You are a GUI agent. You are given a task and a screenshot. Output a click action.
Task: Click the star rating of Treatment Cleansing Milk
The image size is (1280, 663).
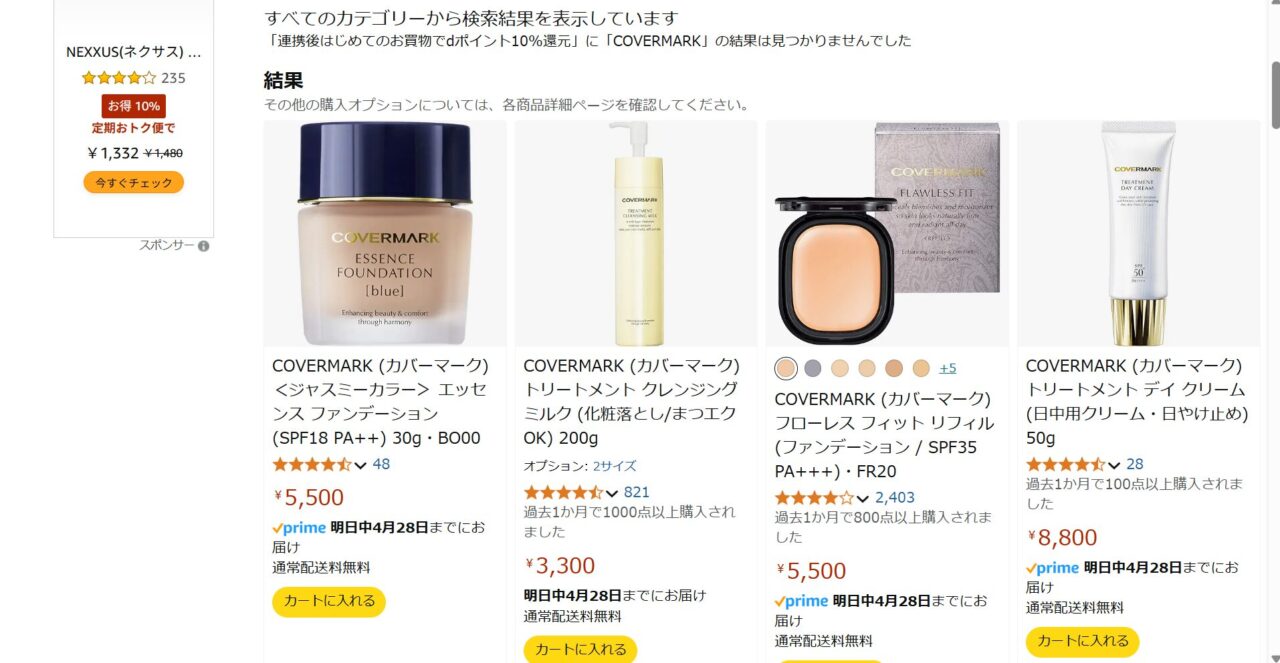click(x=563, y=492)
